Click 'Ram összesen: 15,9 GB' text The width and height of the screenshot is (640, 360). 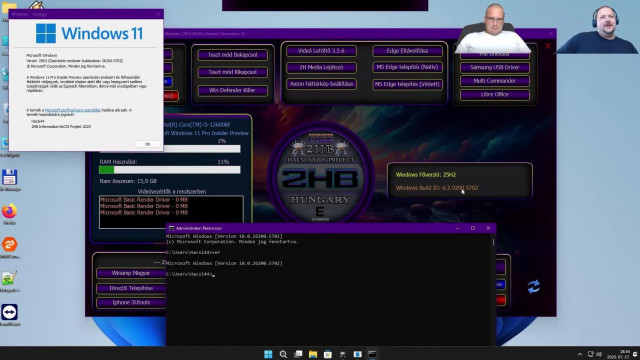tap(128, 181)
